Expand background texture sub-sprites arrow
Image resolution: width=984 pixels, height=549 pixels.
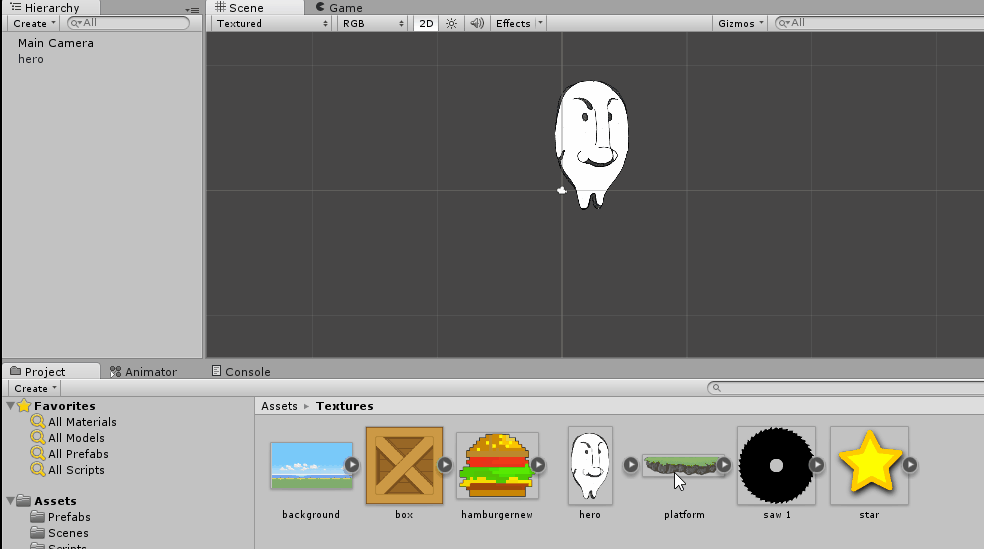point(352,465)
